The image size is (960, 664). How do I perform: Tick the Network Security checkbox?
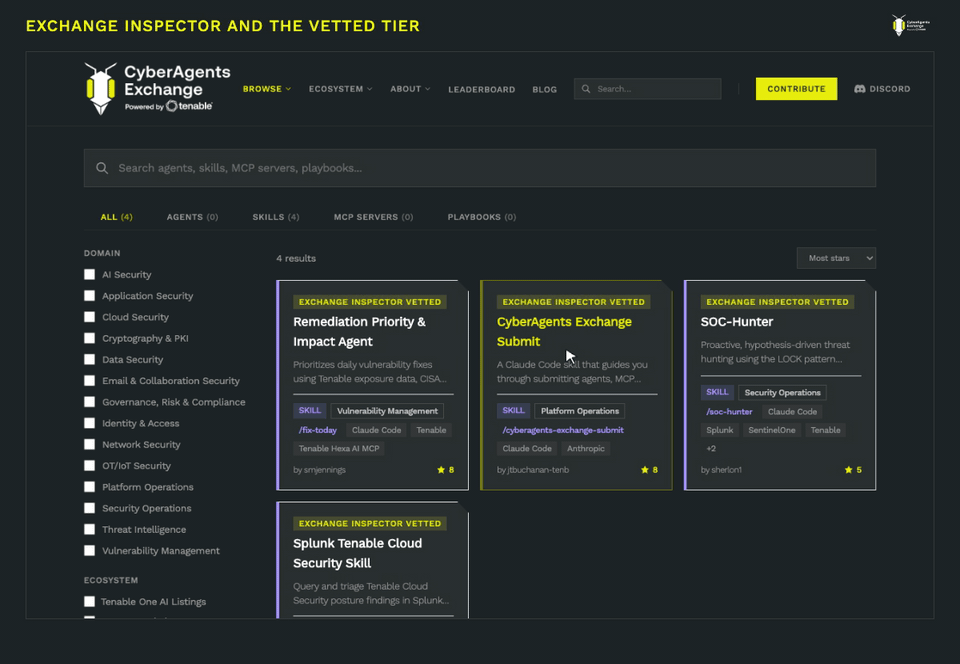(89, 444)
